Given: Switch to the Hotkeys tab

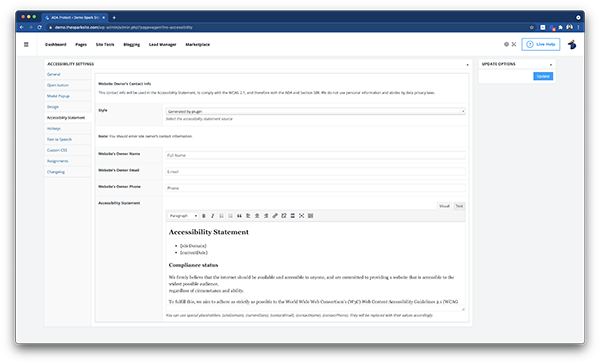Looking at the screenshot, I should [54, 129].
